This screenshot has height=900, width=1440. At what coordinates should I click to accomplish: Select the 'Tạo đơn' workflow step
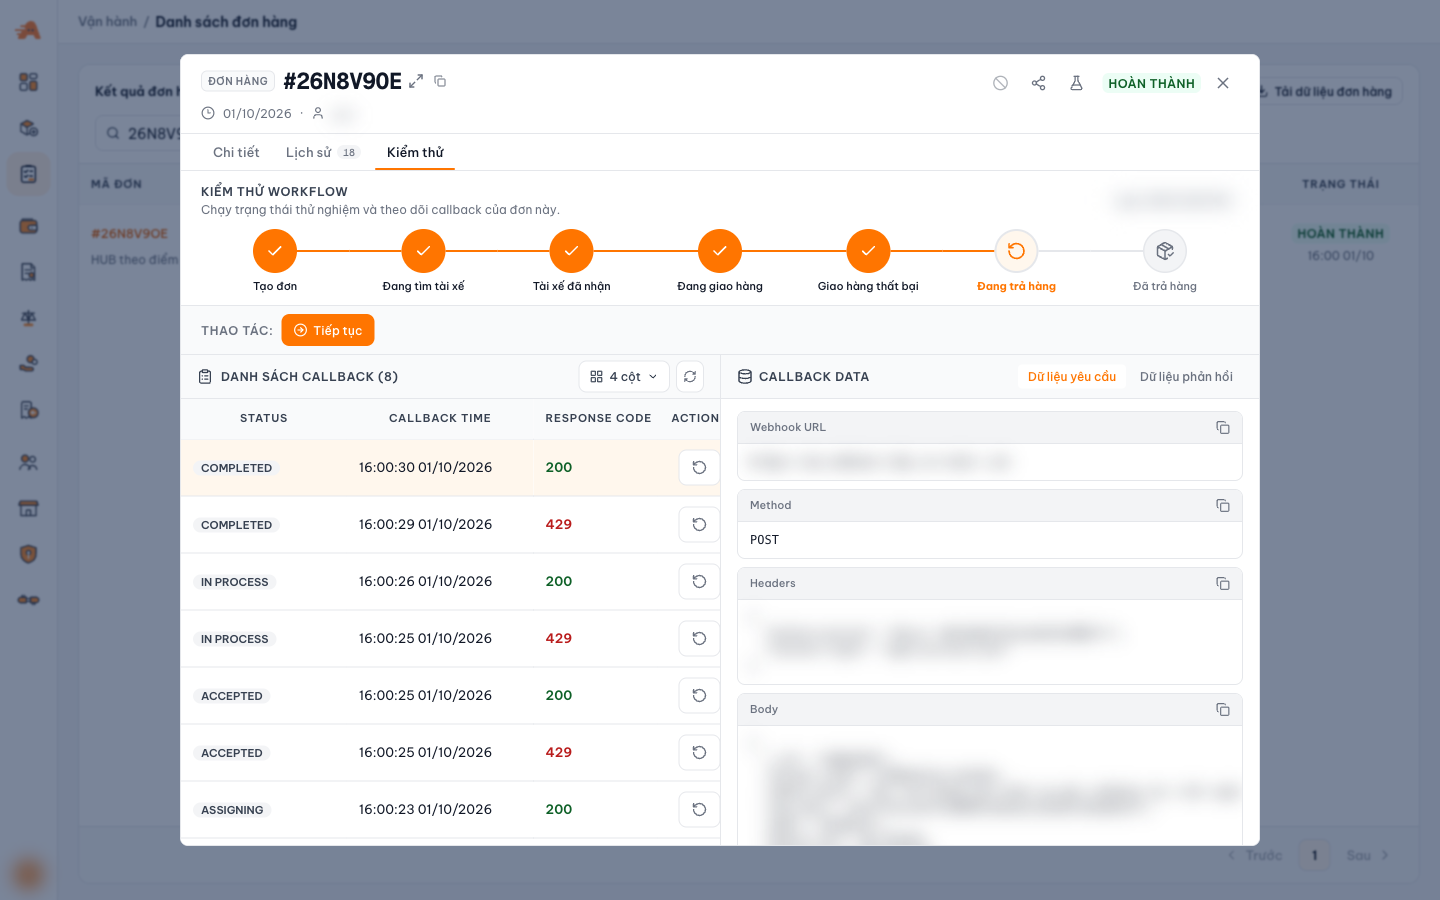click(275, 251)
